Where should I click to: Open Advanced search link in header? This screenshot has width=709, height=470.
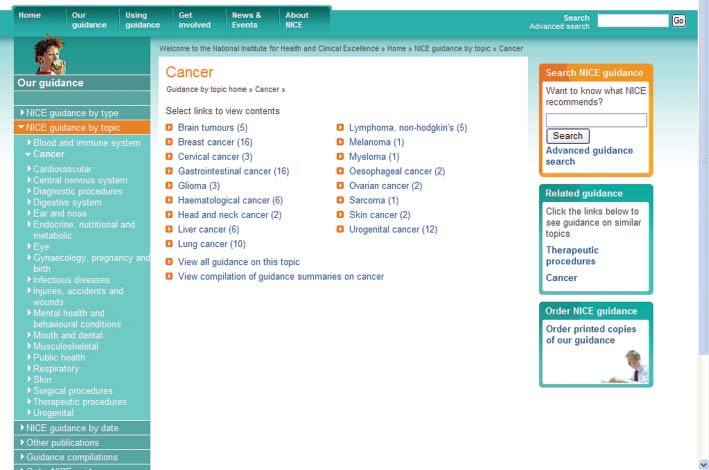[x=559, y=26]
